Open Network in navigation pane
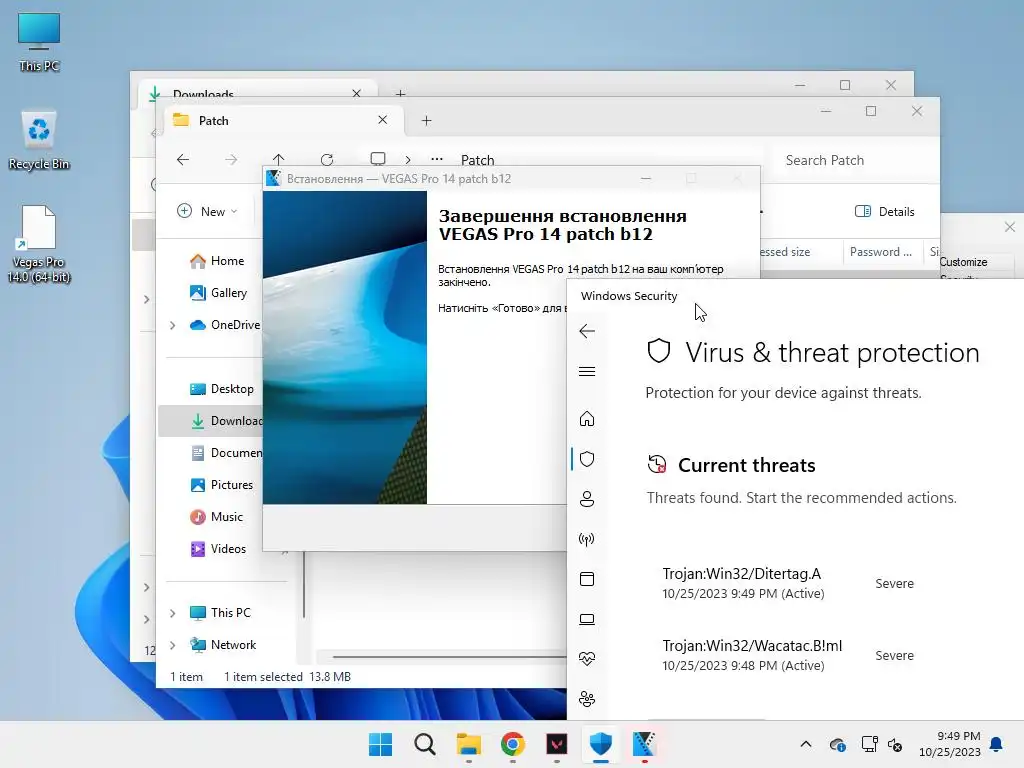 pos(223,645)
